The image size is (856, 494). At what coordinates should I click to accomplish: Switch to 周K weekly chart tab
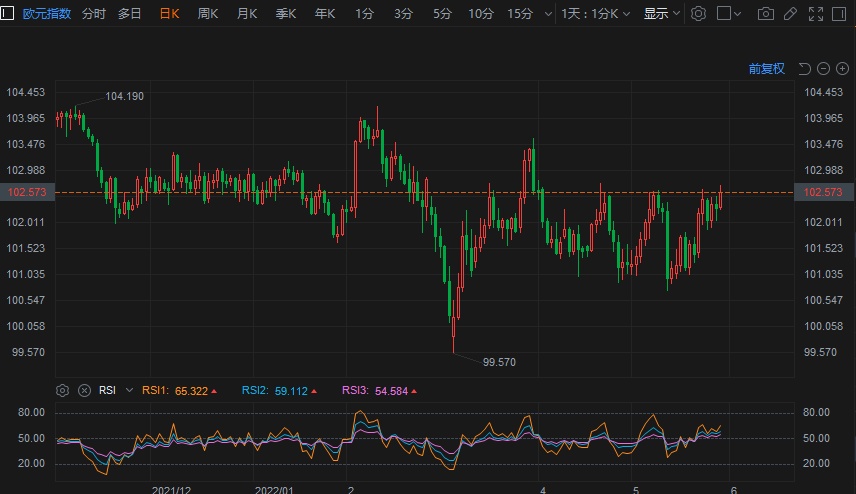pos(208,14)
